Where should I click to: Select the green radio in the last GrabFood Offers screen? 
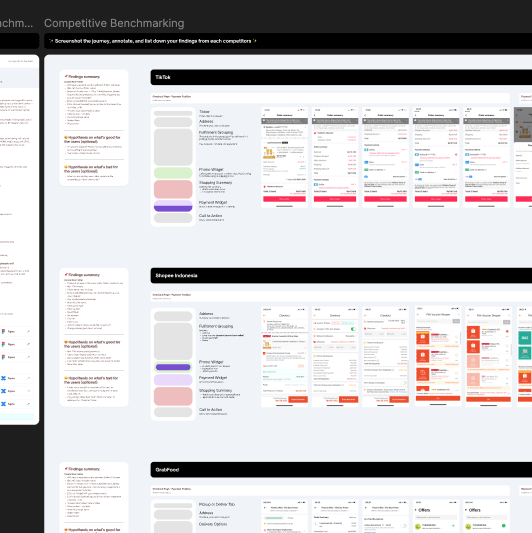pyautogui.click(x=503, y=526)
